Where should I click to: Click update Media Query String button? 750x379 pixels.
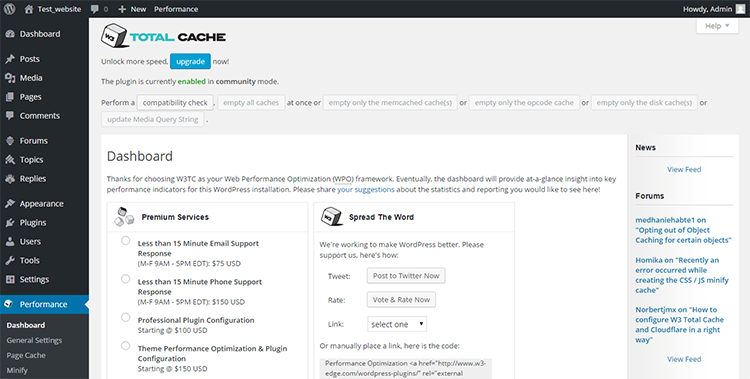pyautogui.click(x=153, y=119)
